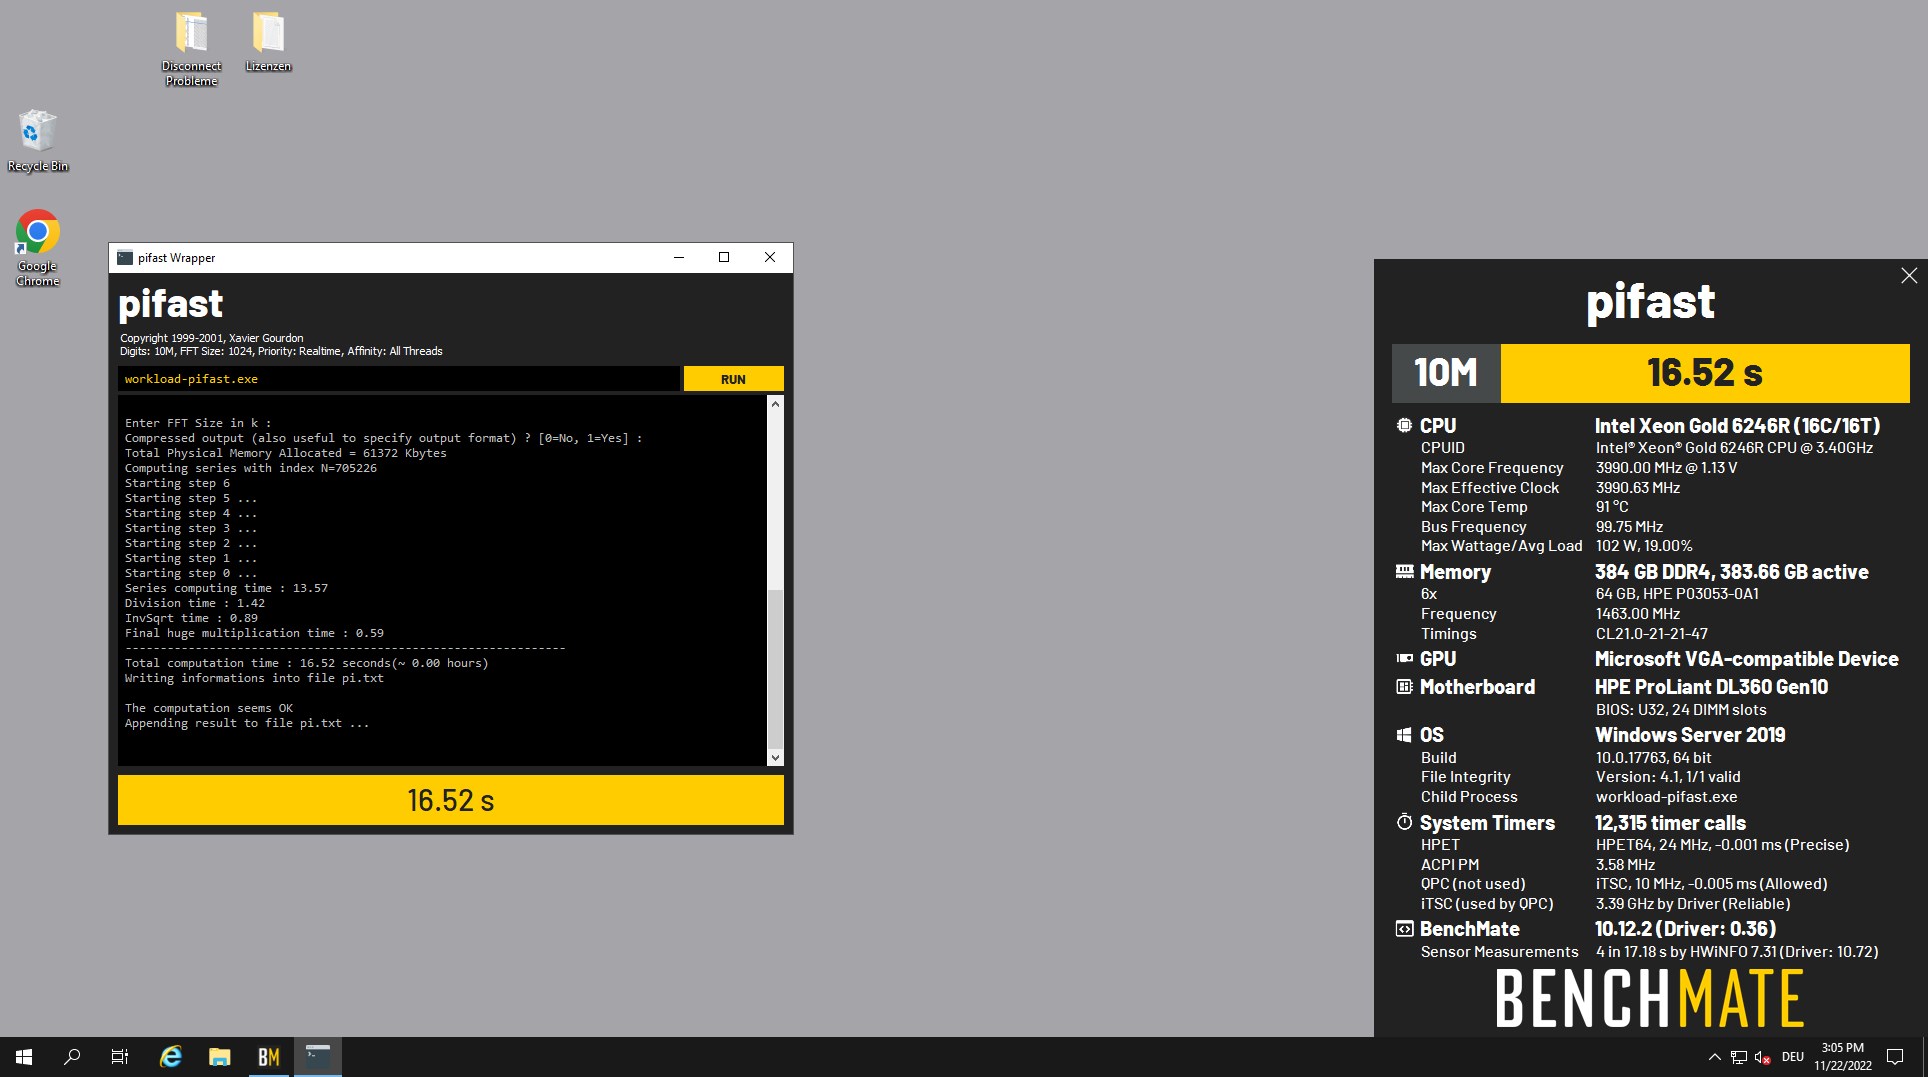Click the CPU chip icon in BenchMate panel
Viewport: 1928px width, 1077px height.
pos(1404,425)
